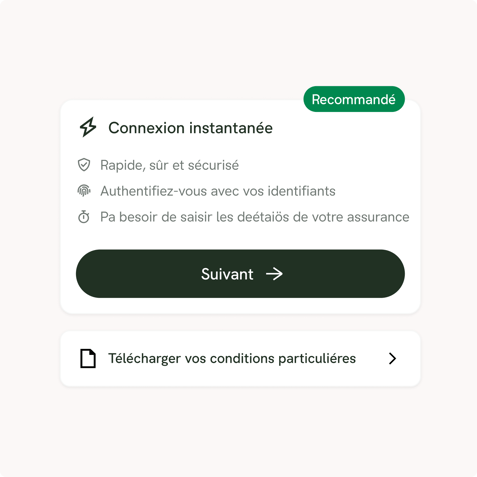This screenshot has width=477, height=477.
Task: Click the Suivant button
Action: tap(240, 274)
